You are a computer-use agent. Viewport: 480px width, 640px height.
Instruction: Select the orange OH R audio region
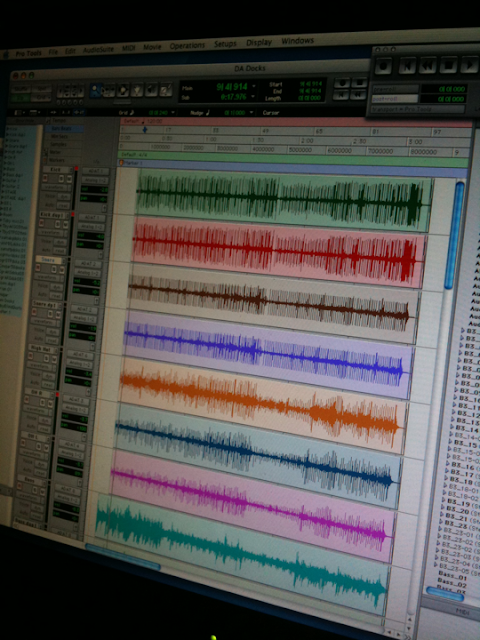pos(264,404)
